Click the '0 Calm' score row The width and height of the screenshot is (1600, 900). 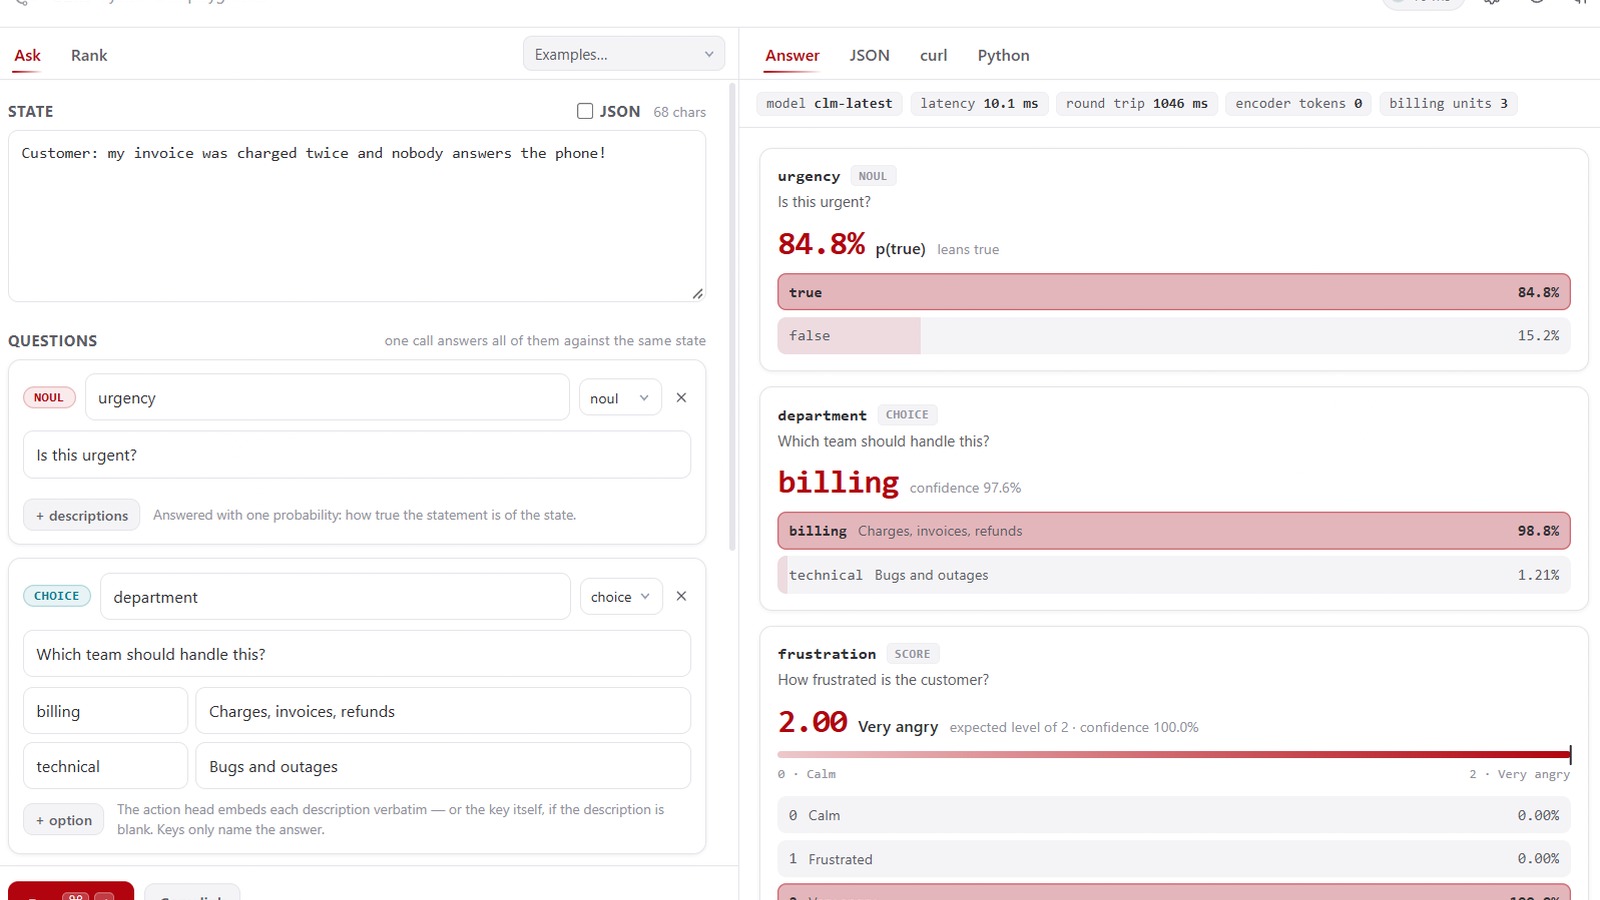pos(1174,815)
